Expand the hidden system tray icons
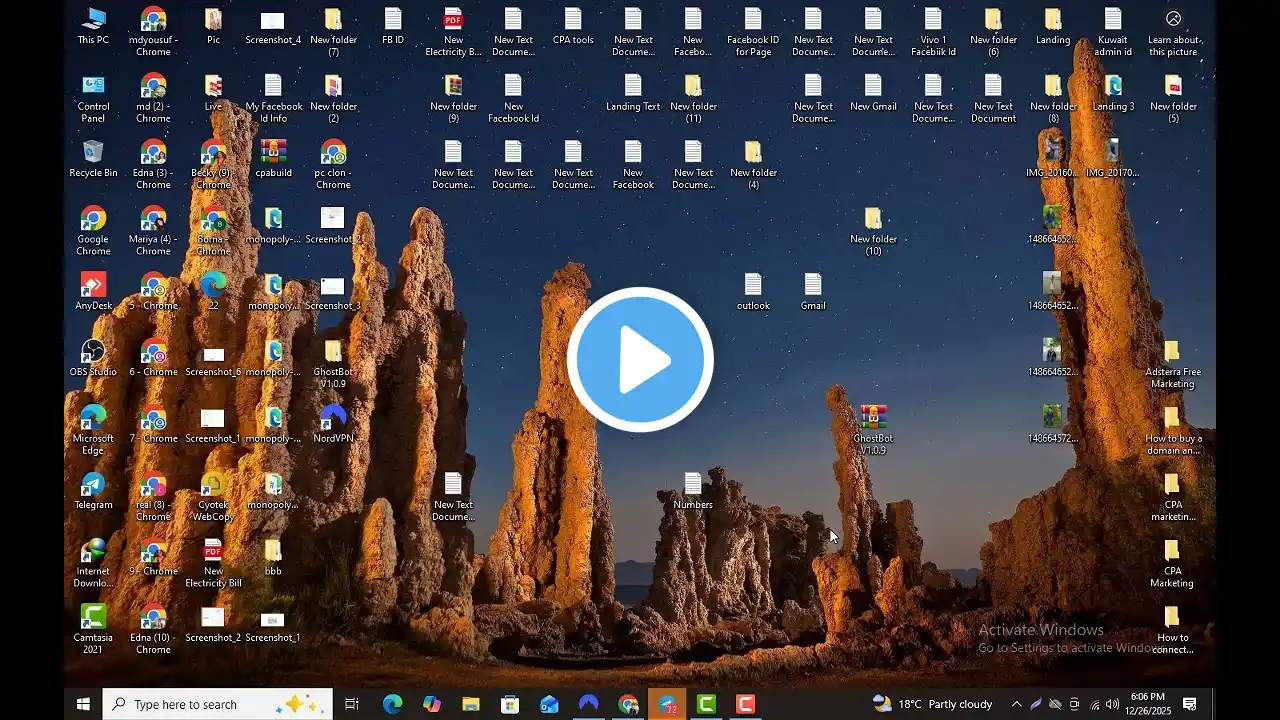 click(1016, 704)
